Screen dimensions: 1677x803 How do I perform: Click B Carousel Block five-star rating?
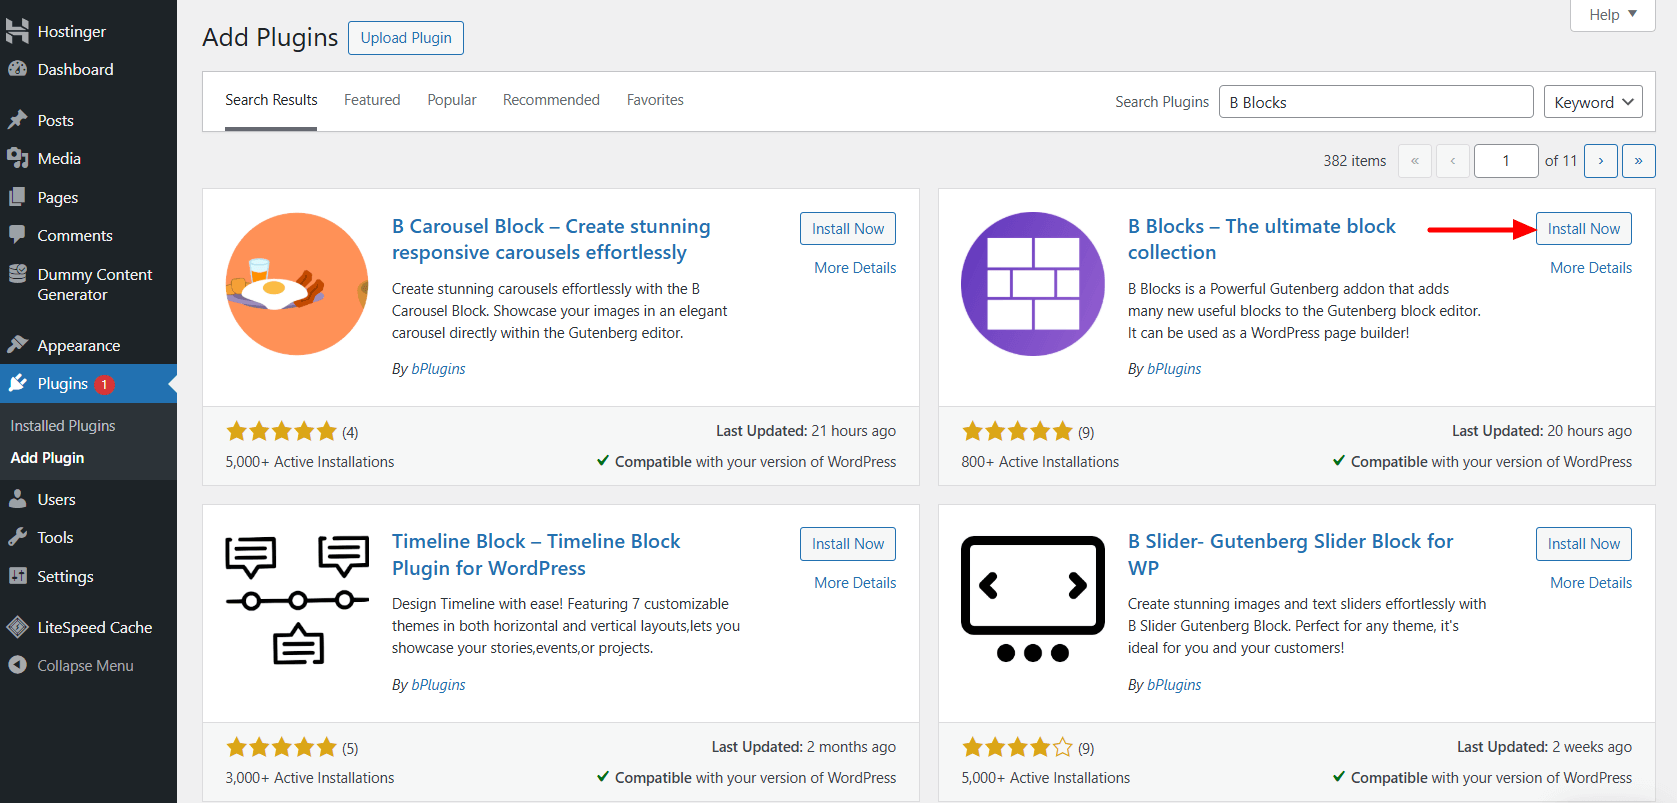(281, 432)
